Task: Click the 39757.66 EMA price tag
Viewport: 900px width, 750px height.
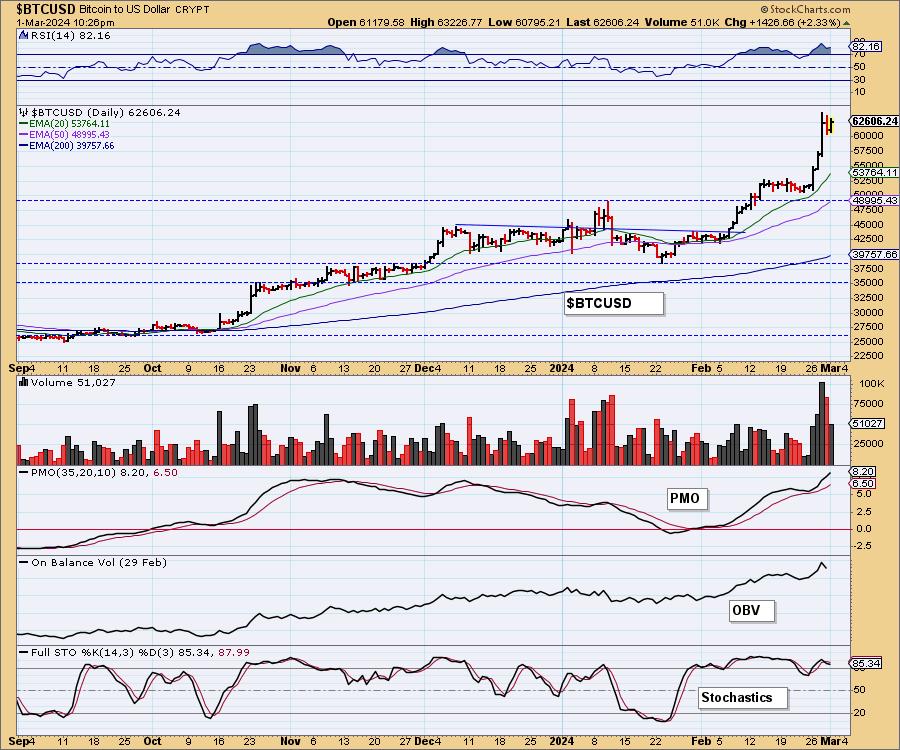Action: pyautogui.click(x=874, y=254)
